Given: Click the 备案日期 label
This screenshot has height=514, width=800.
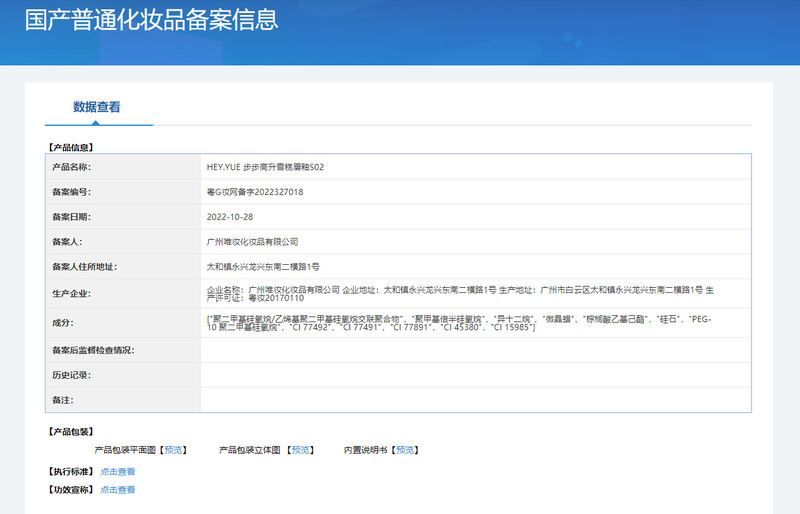Looking at the screenshot, I should 71,216.
